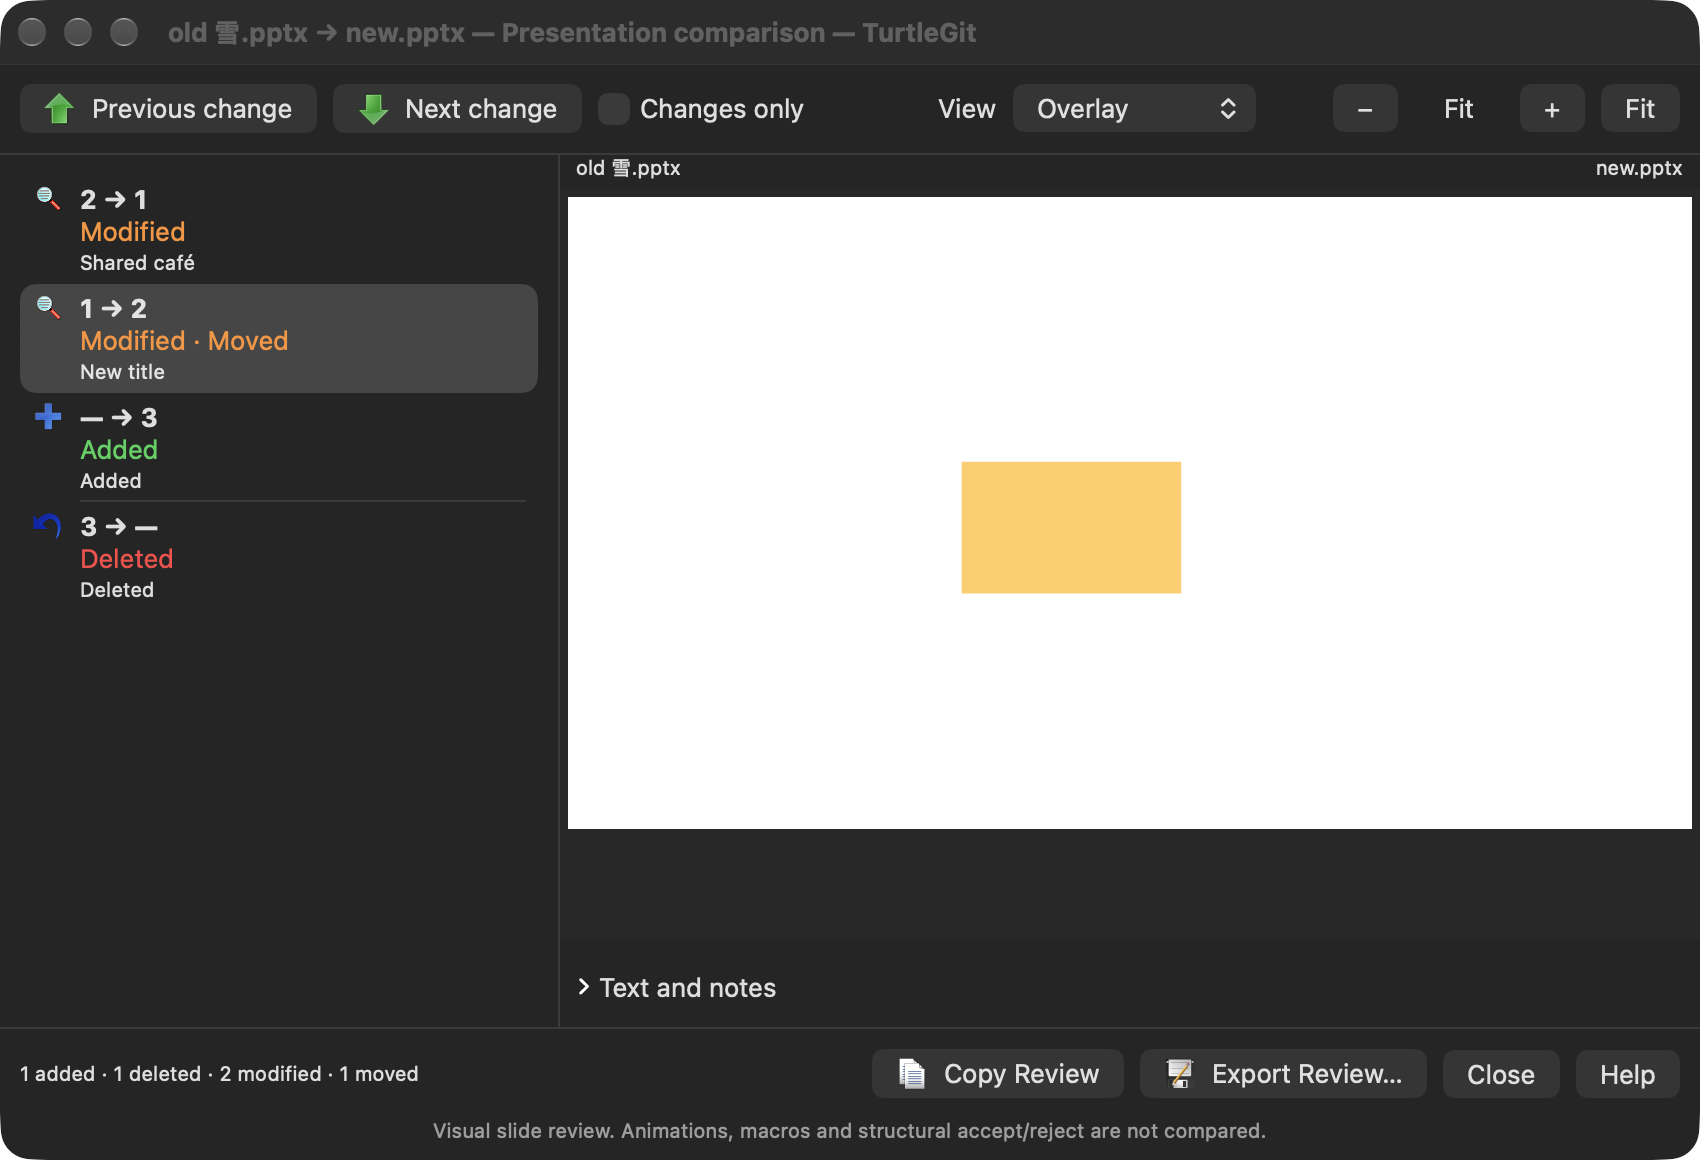Close the comparison dialog
The image size is (1700, 1160).
click(1501, 1074)
